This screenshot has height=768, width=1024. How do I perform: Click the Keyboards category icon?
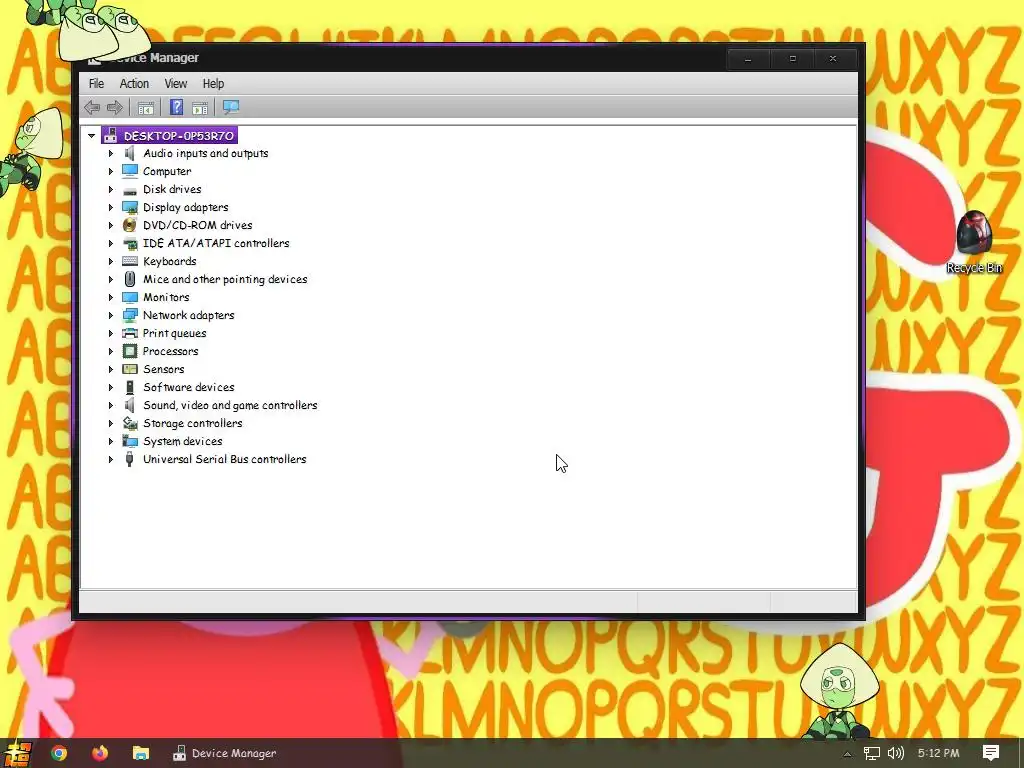point(130,261)
